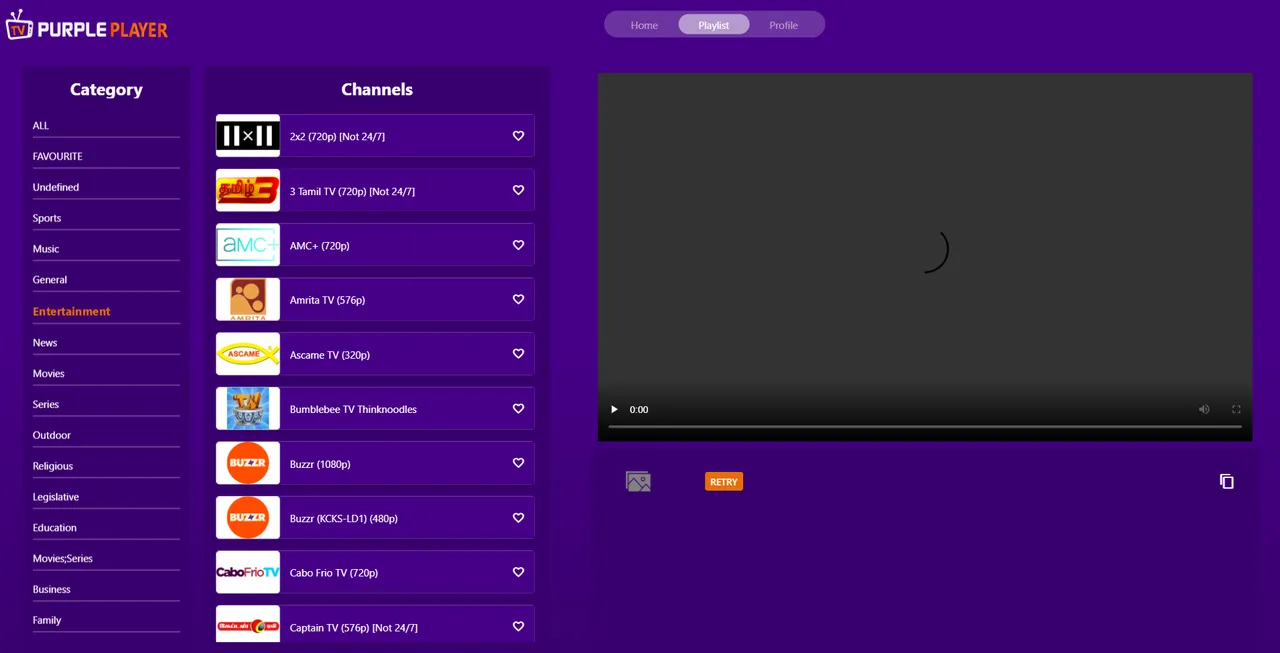
Task: Click the RETRY button
Action: [x=723, y=481]
